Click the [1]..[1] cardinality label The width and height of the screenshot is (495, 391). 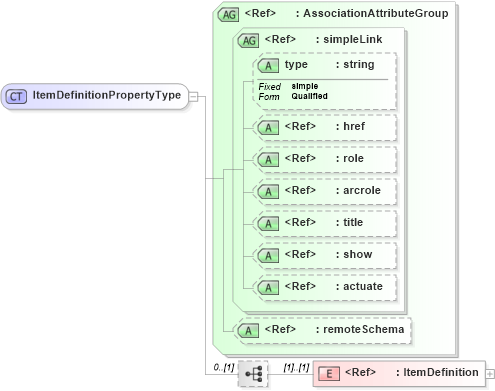[296, 368]
